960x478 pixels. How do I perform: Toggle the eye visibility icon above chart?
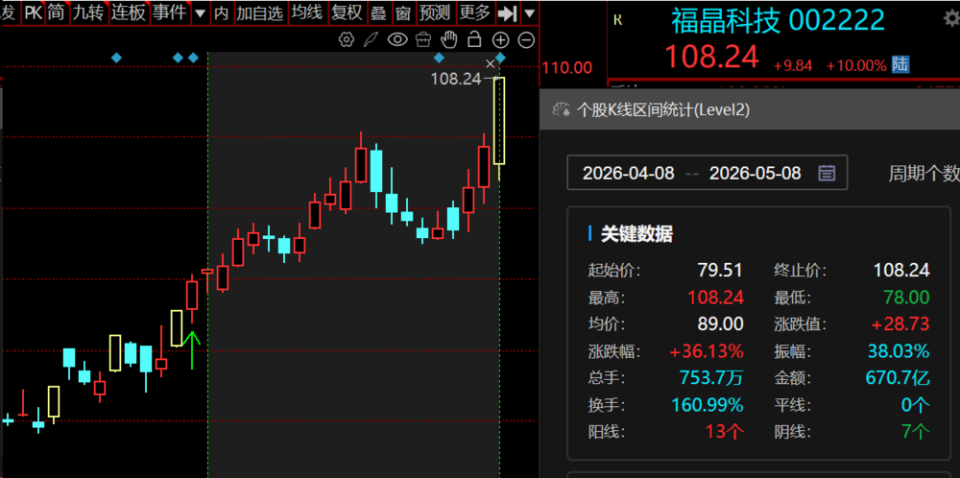point(397,40)
